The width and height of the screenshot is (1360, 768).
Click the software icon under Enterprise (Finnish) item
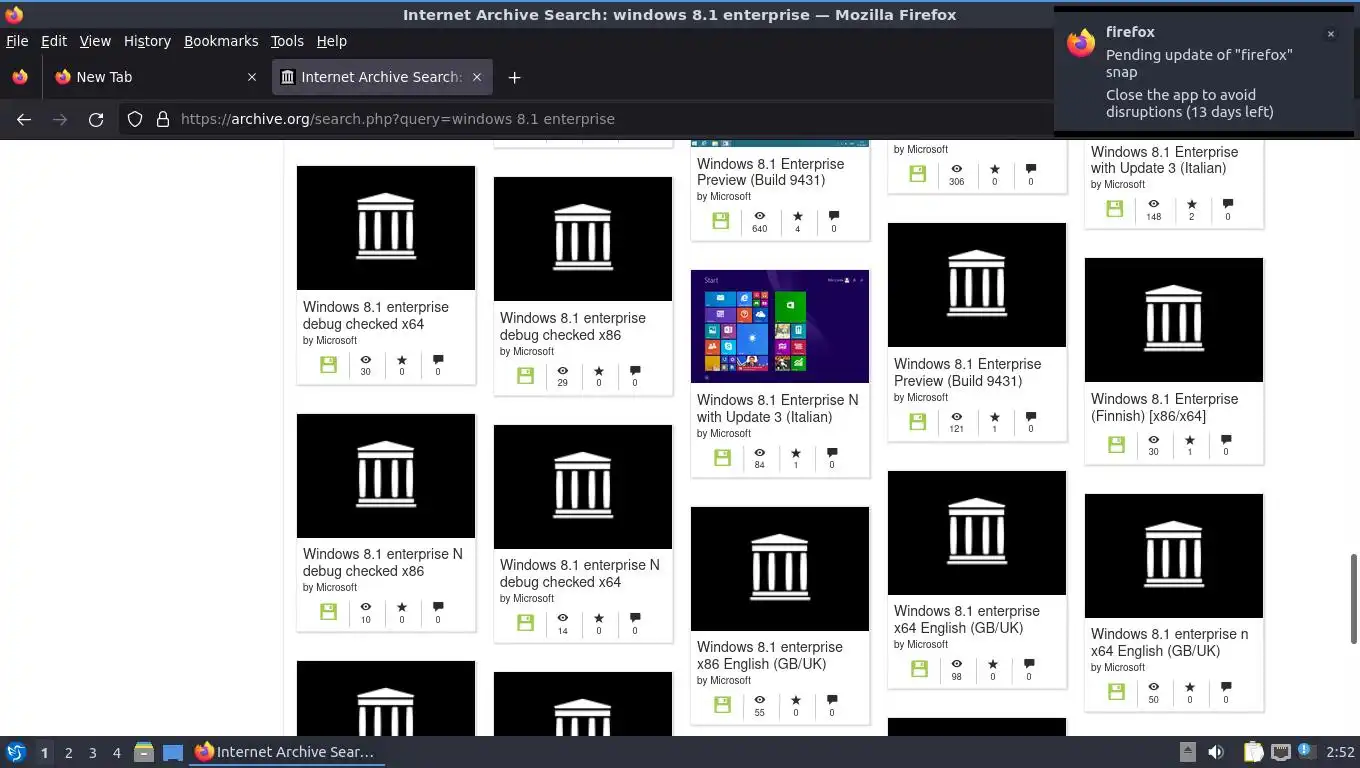pos(1116,445)
